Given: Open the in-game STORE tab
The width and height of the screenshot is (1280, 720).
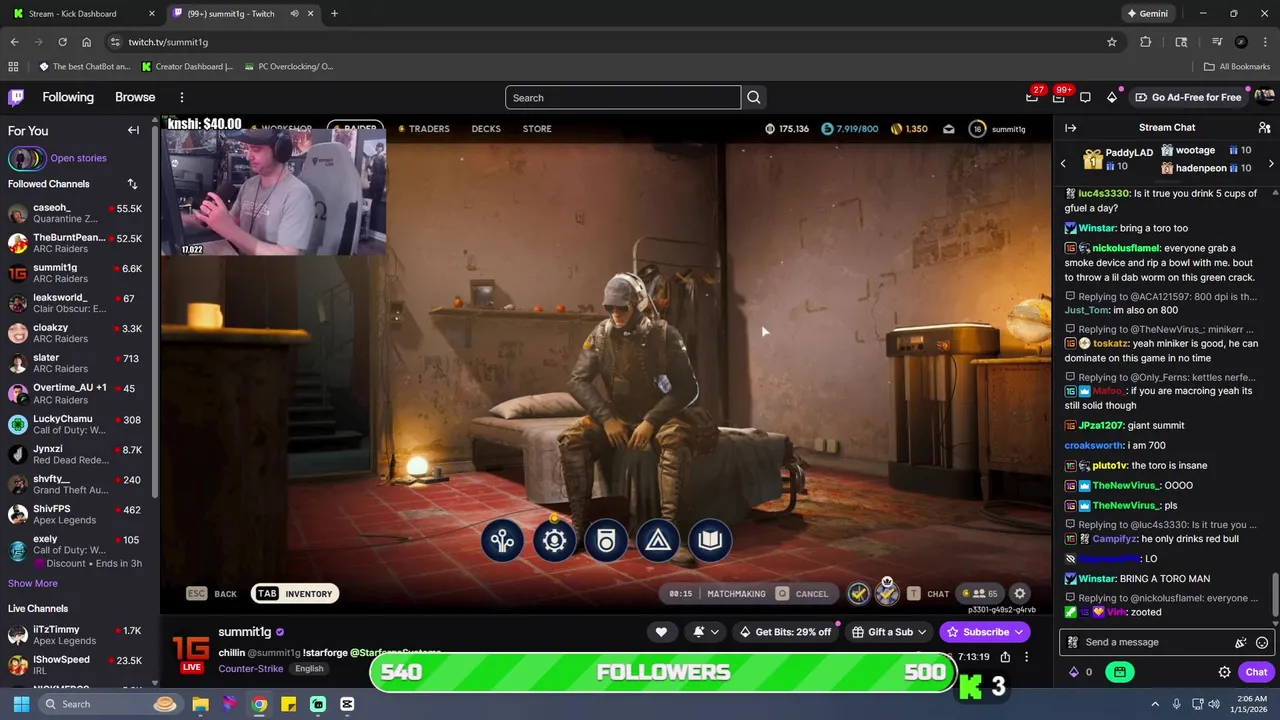Looking at the screenshot, I should click(537, 129).
